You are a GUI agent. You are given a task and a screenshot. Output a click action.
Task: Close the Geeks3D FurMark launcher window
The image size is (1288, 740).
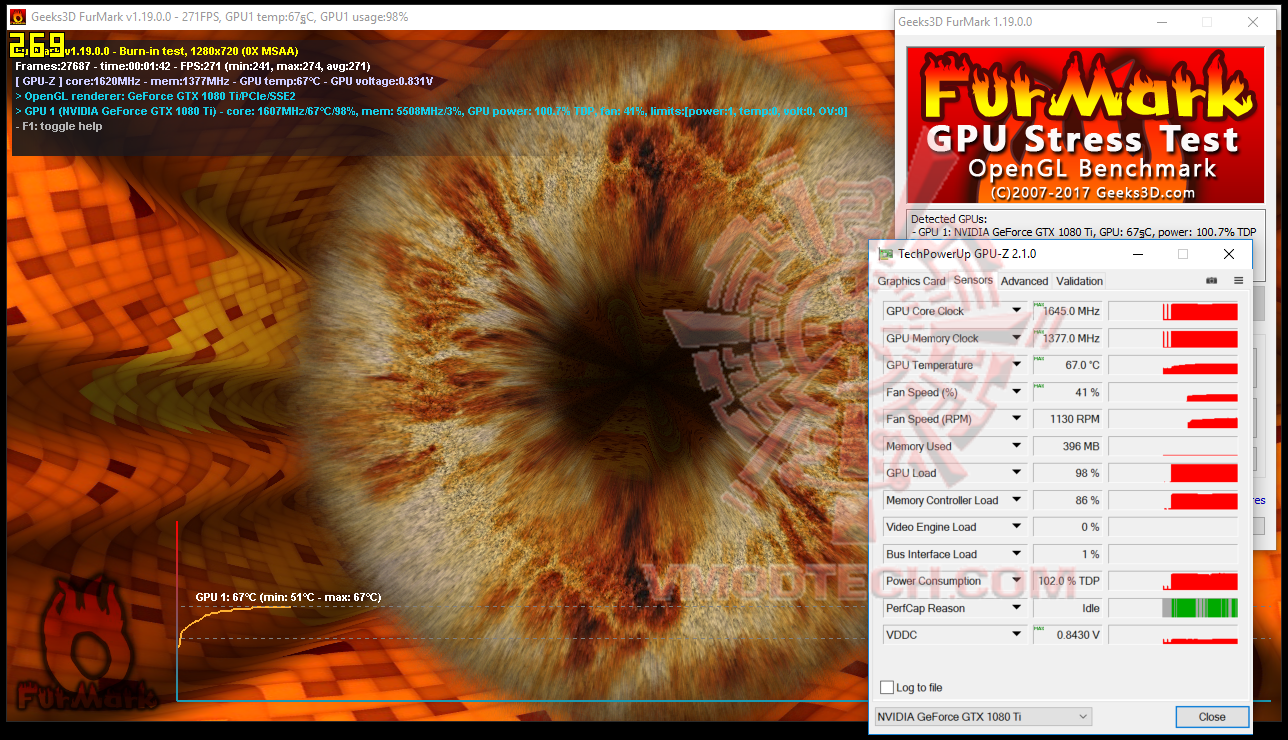click(x=1253, y=22)
